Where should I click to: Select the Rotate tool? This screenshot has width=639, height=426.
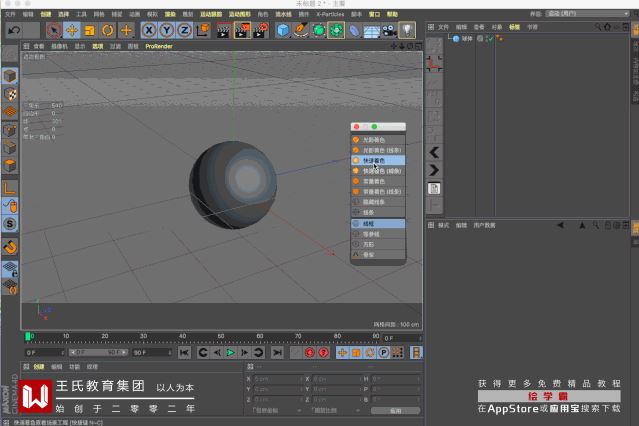[108, 30]
